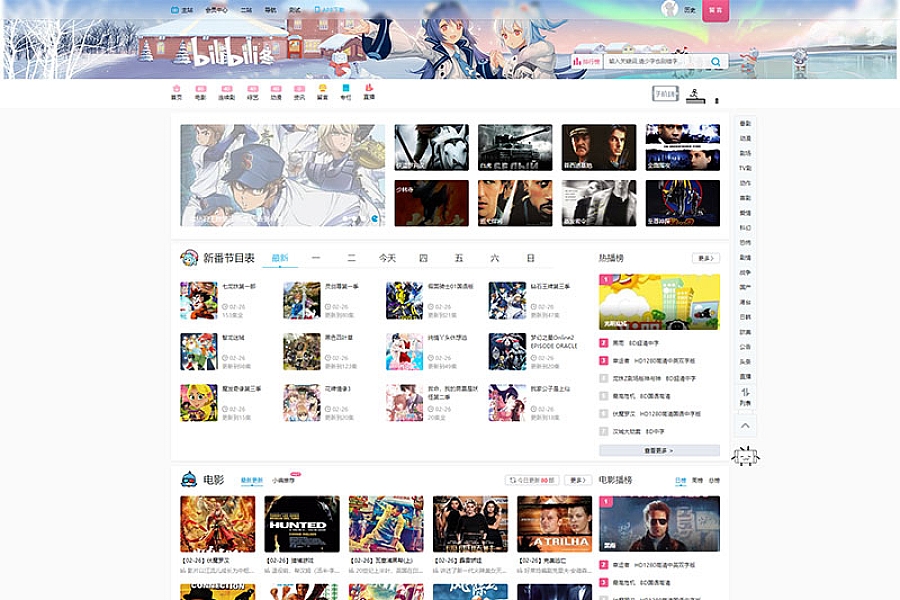Image resolution: width=900 pixels, height=600 pixels.
Task: Click the user avatar in the top bar
Action: [669, 9]
